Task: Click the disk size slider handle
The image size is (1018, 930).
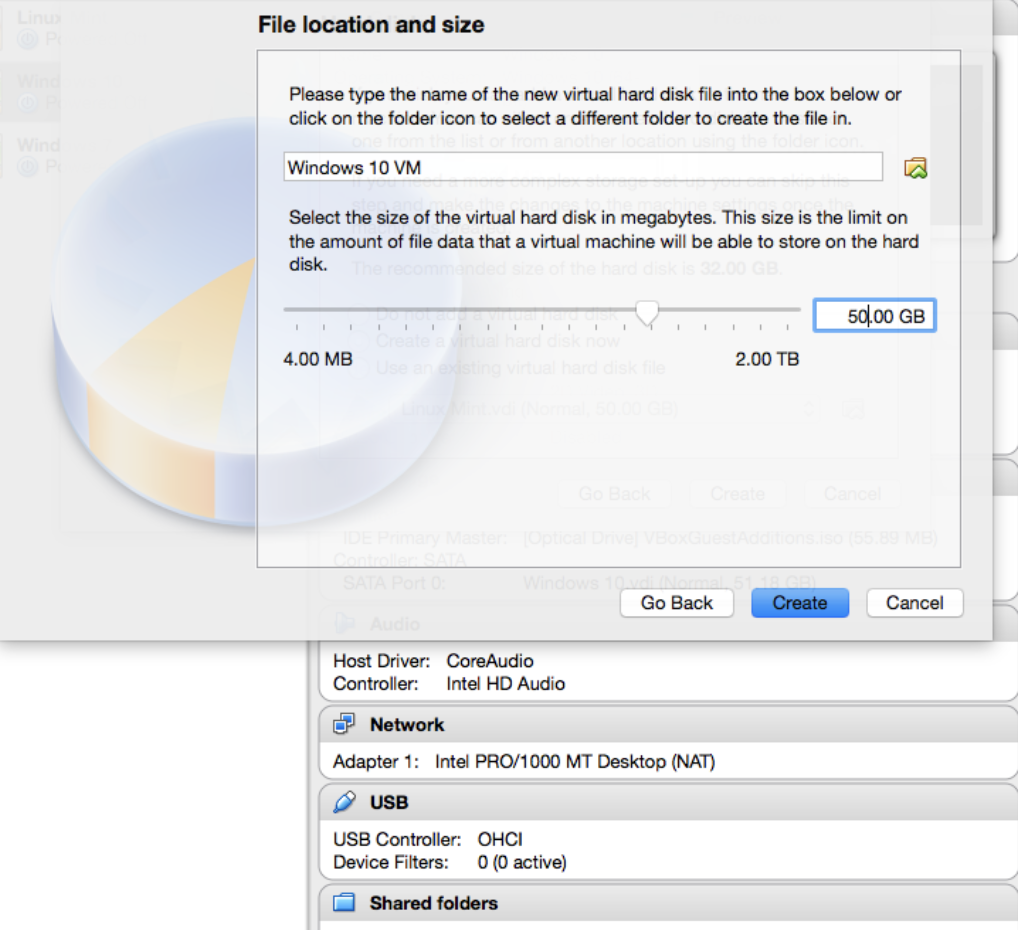Action: click(647, 313)
